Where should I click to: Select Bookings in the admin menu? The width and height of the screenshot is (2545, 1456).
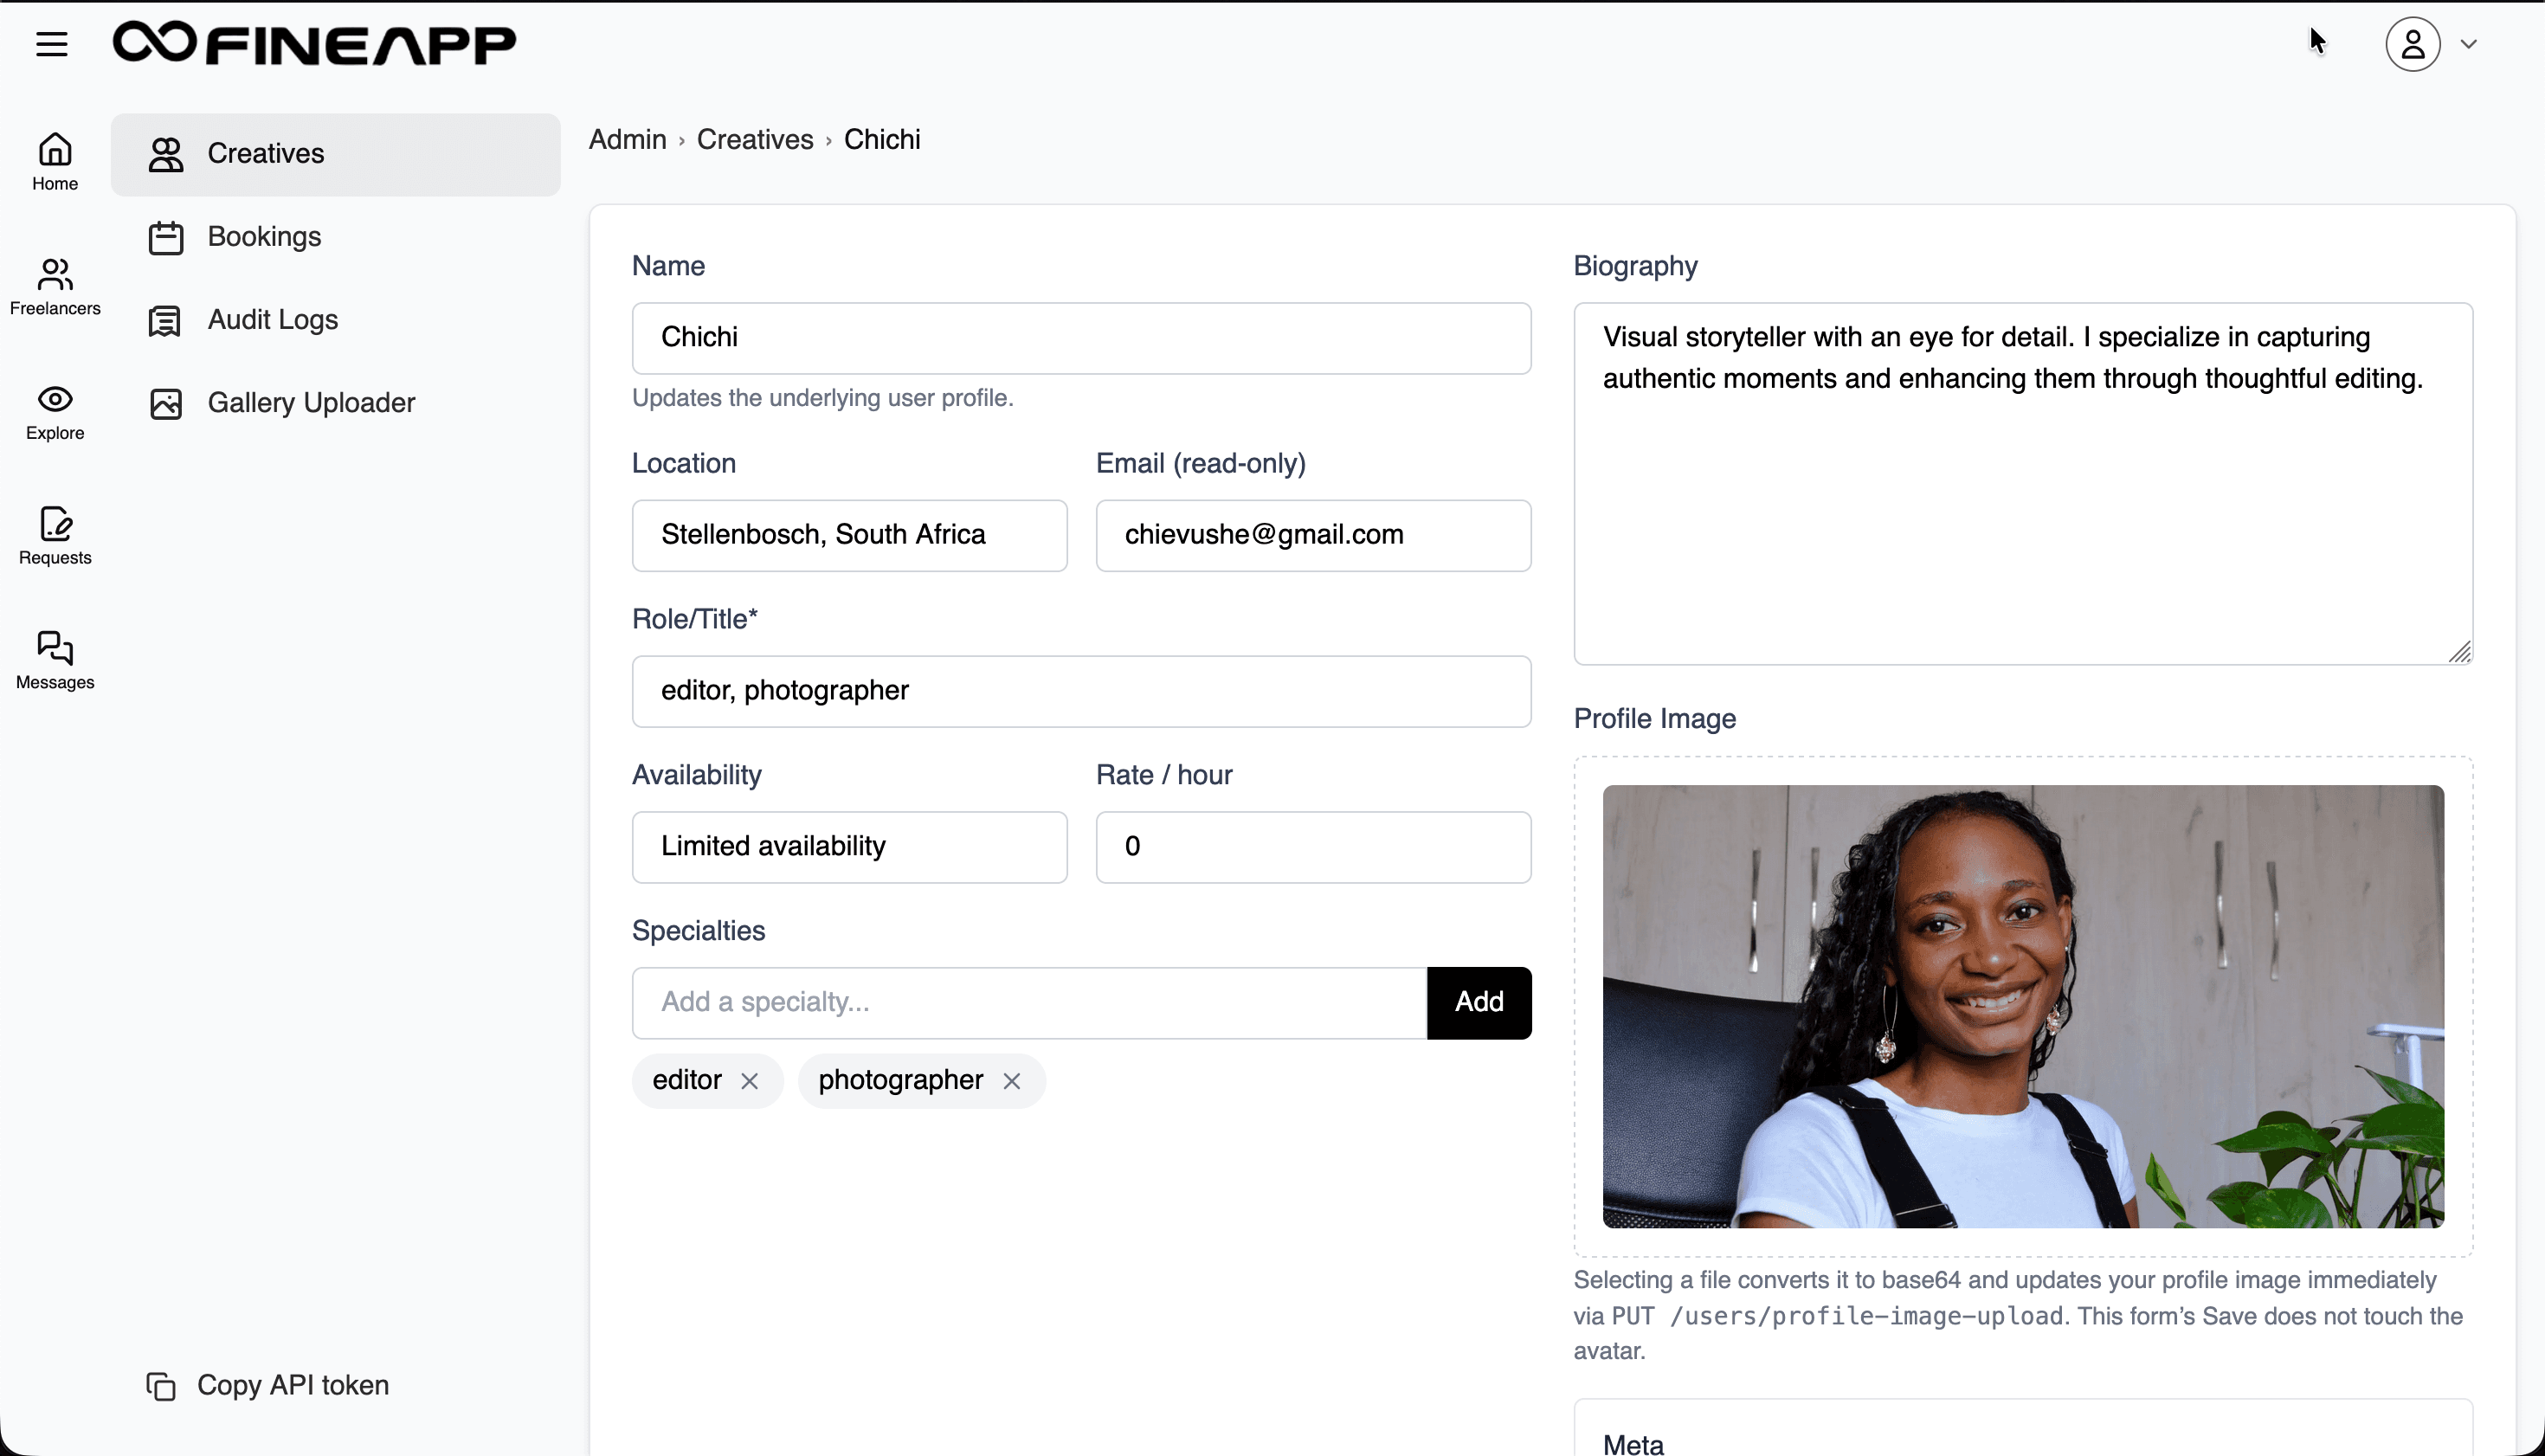[x=264, y=237]
